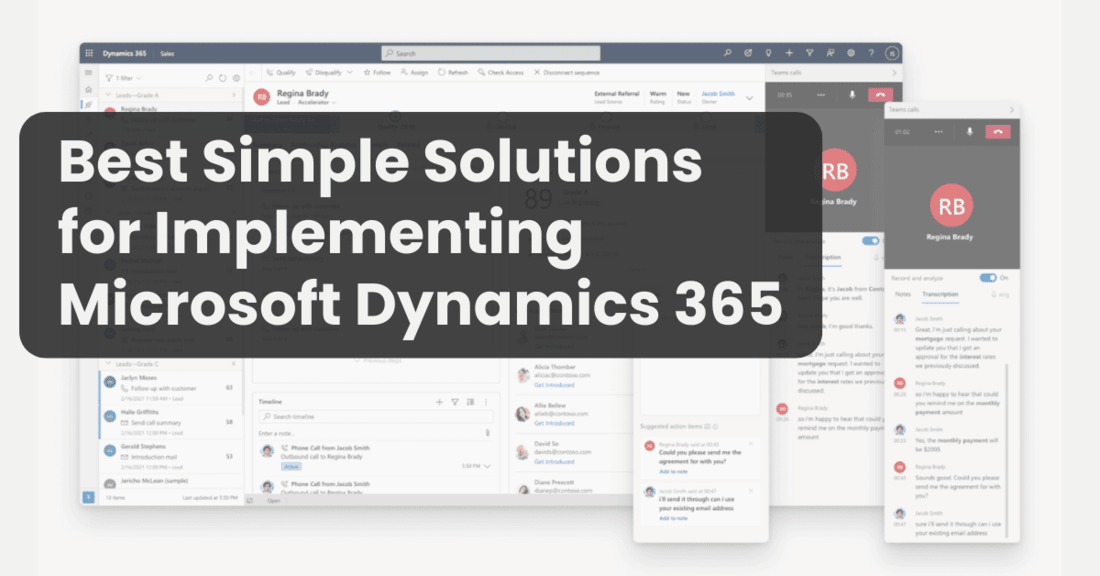This screenshot has width=1100, height=576.
Task: Click the Follow star command
Action: pos(377,72)
